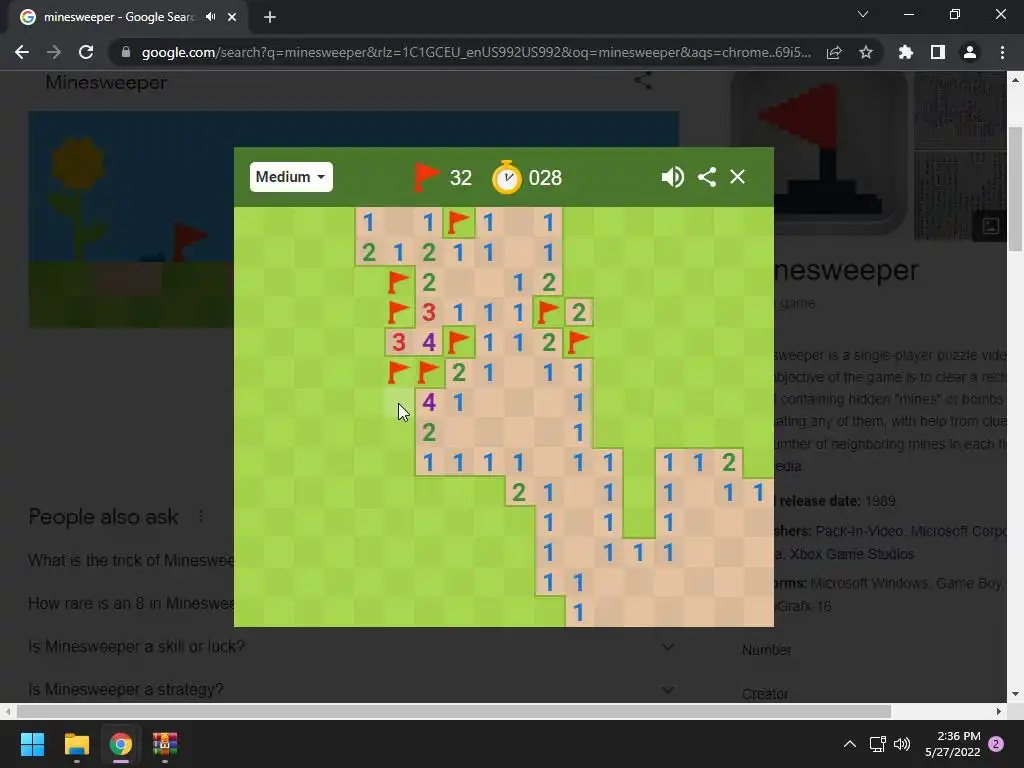Screen dimensions: 1024x768
Task: Toggle Chrome side panel
Action: pyautogui.click(x=938, y=52)
